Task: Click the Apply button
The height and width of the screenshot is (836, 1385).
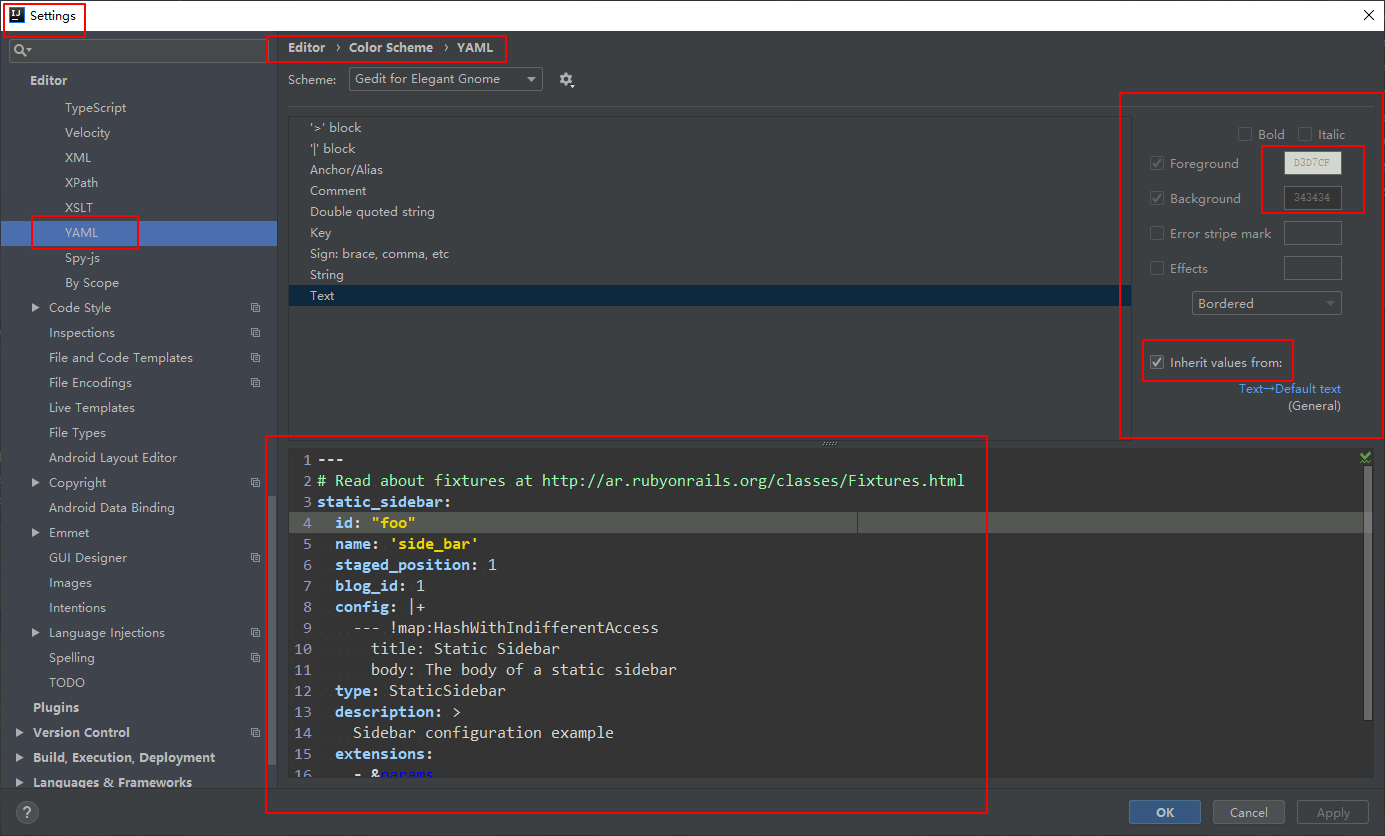Action: click(x=1333, y=812)
